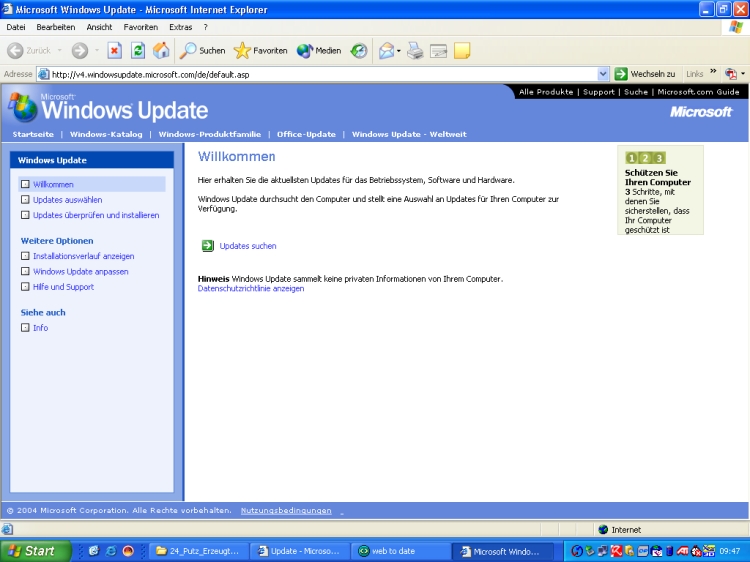750x562 pixels.
Task: Click Support in the top black bar
Action: click(598, 92)
